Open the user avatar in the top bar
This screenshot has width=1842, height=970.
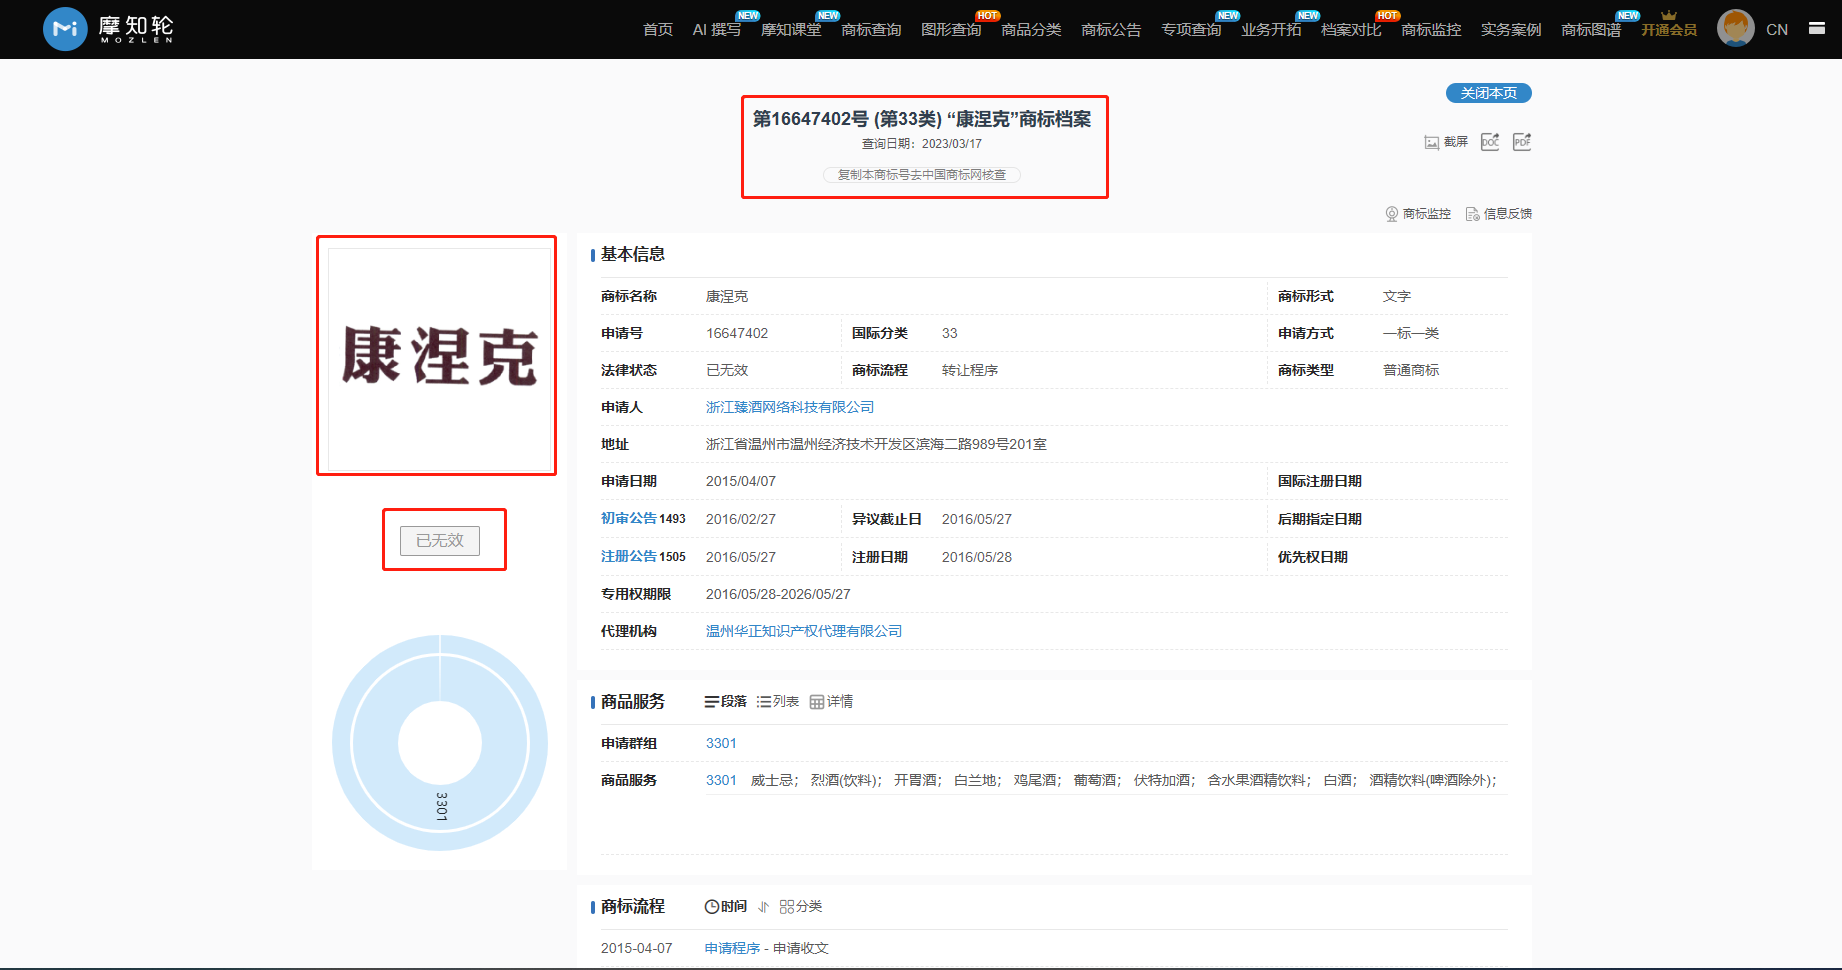point(1735,29)
